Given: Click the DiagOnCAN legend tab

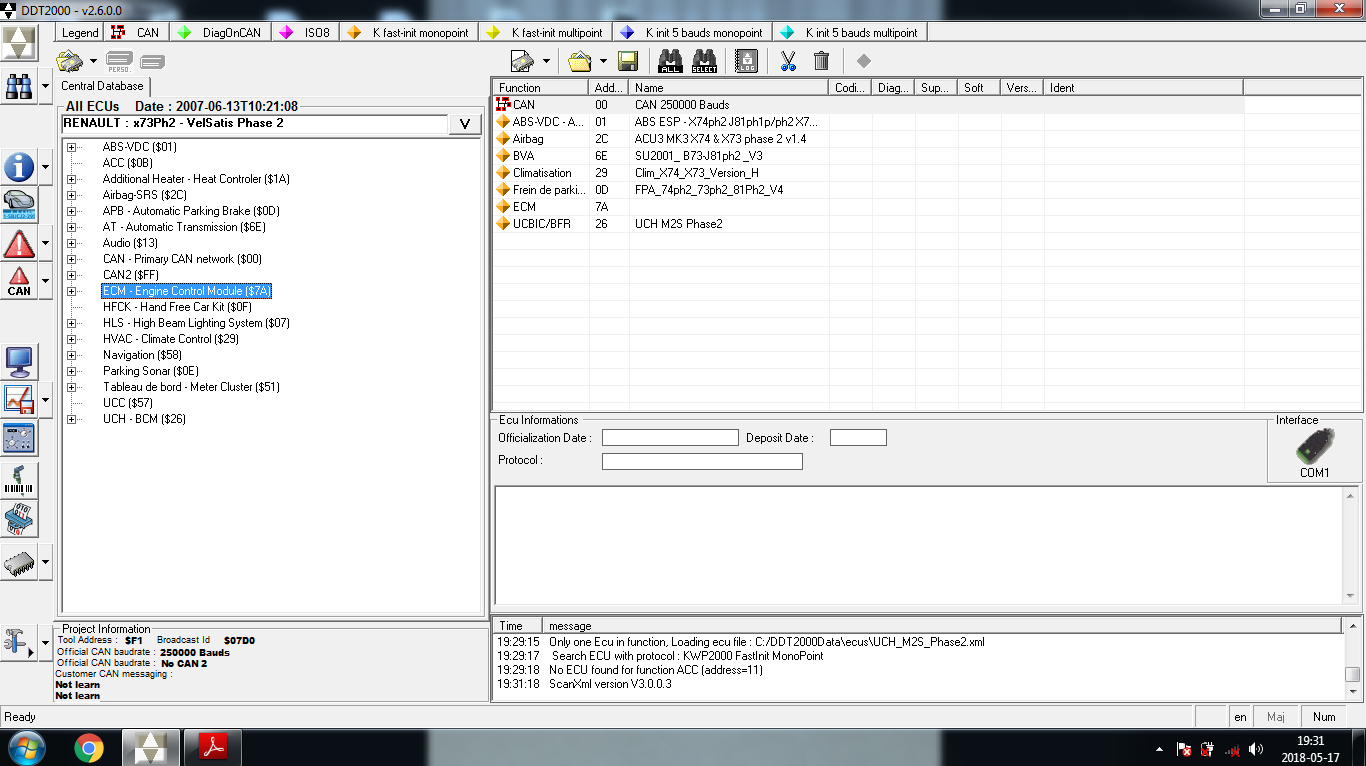Looking at the screenshot, I should [x=220, y=32].
